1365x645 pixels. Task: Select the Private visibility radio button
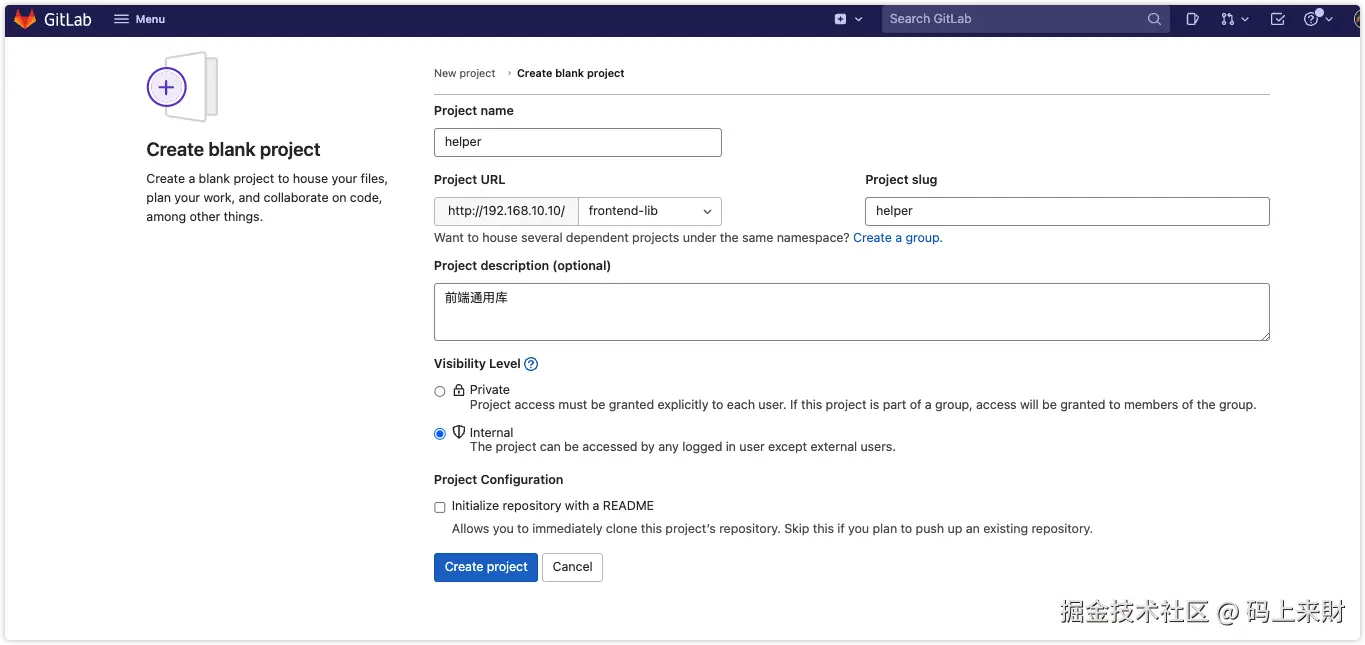click(x=440, y=391)
